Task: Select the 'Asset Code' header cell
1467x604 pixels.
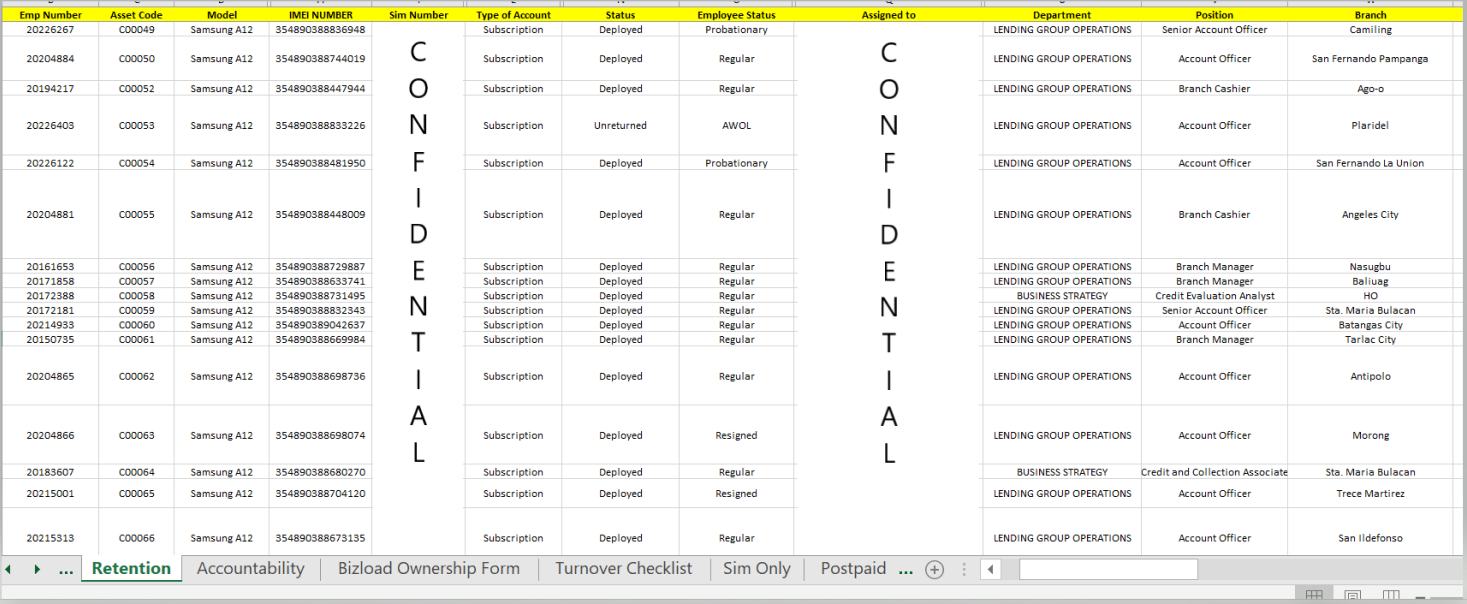Action: [136, 15]
